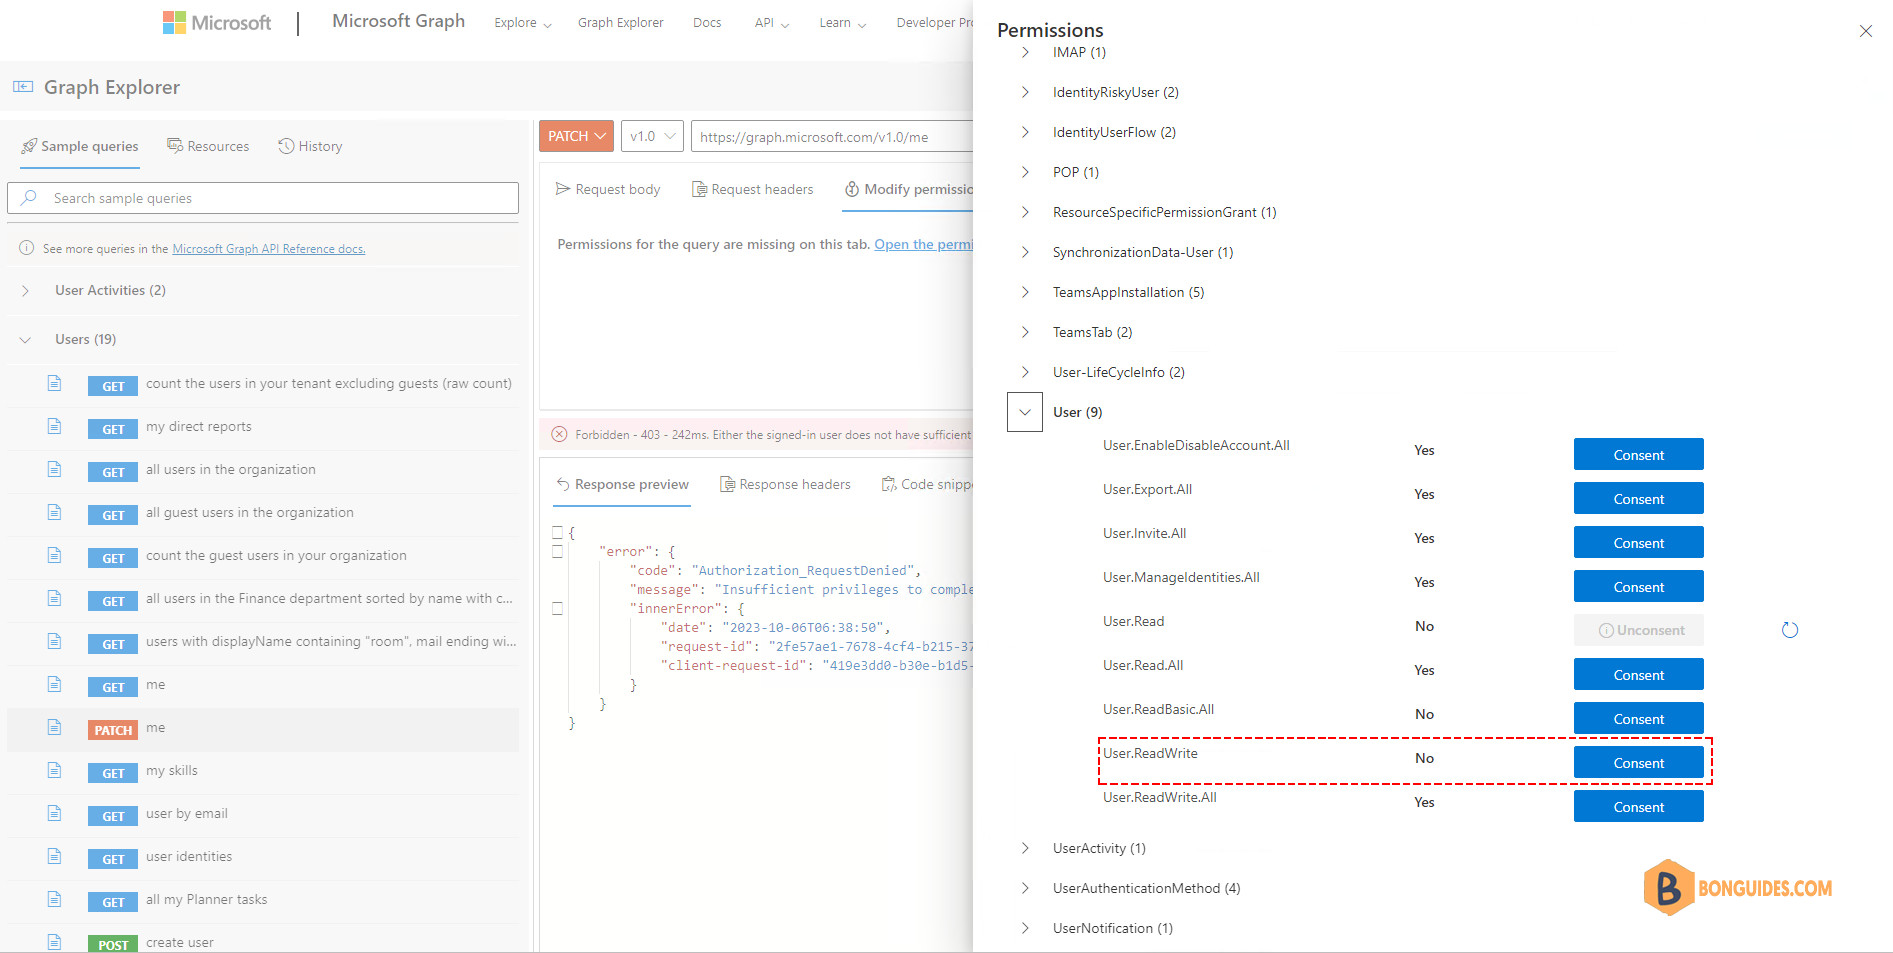Switch to the Resources tab

click(x=208, y=146)
